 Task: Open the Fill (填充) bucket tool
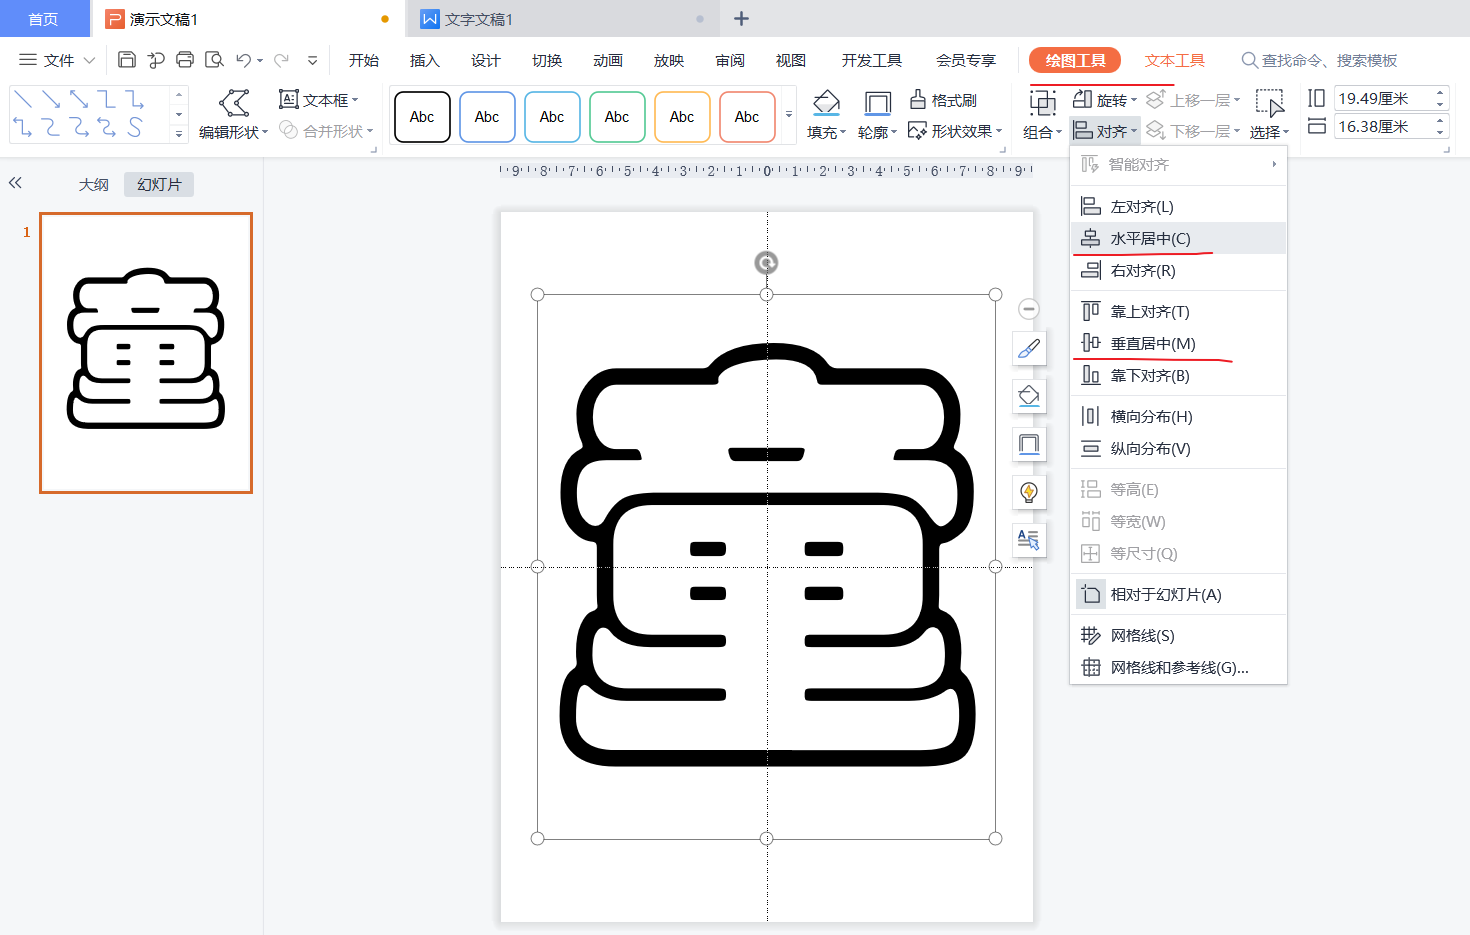[826, 103]
